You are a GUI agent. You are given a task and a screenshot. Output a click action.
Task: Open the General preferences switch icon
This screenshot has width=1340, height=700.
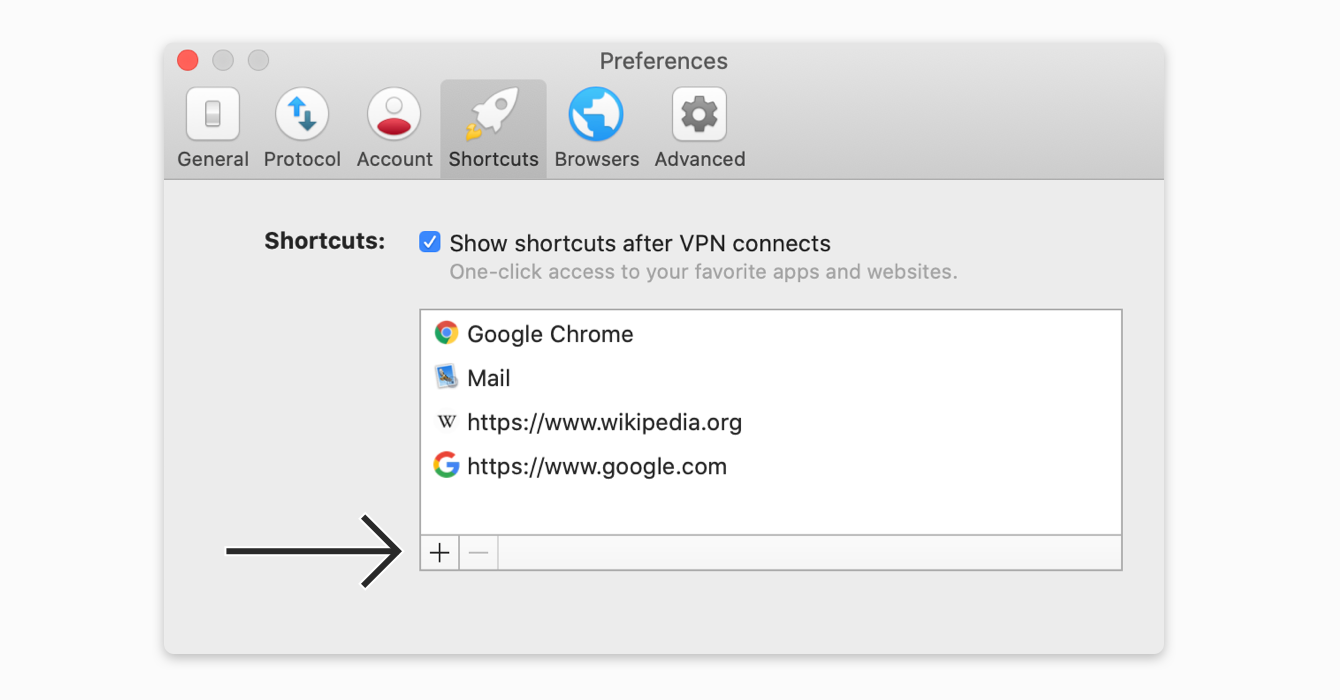point(213,114)
